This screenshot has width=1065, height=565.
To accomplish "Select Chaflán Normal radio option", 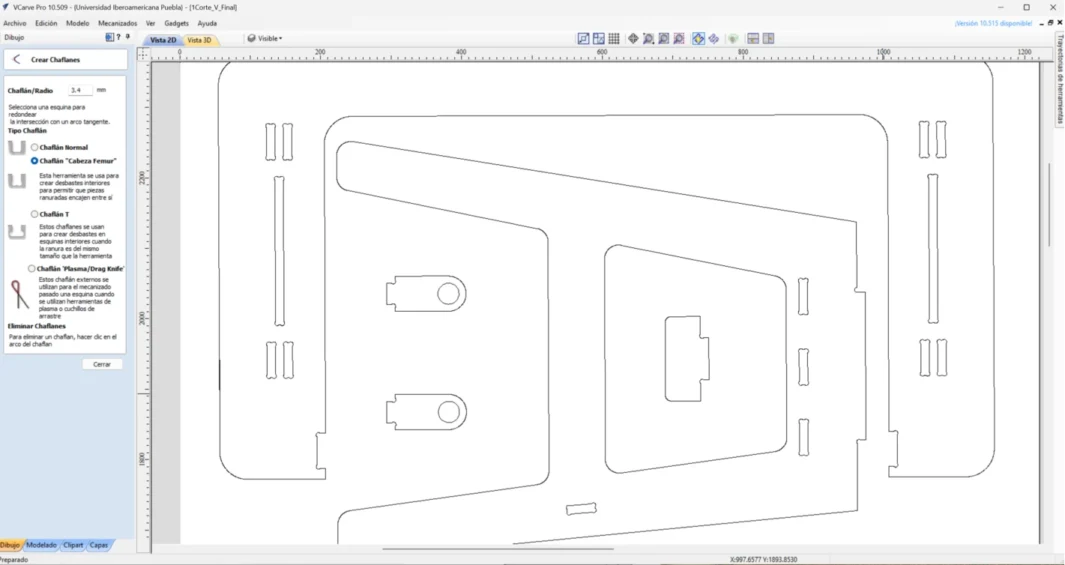I will coord(35,147).
